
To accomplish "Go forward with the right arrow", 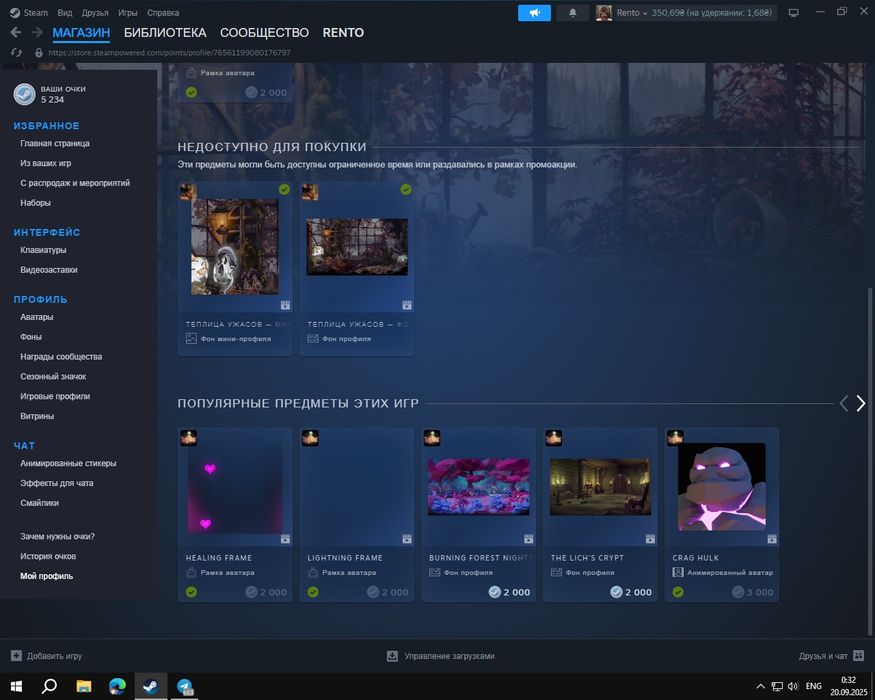I will (x=37, y=32).
